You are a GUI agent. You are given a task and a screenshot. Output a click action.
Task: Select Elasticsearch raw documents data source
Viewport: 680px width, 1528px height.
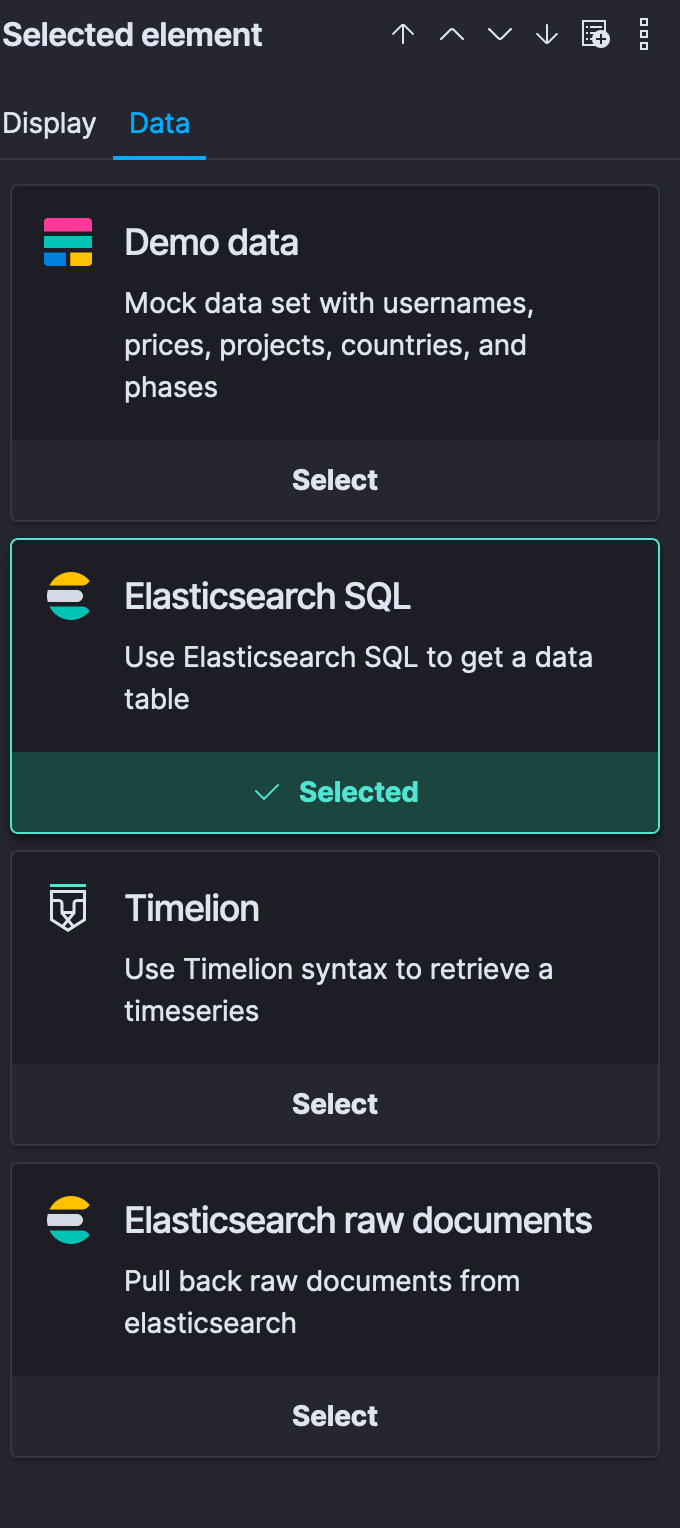pos(335,1416)
